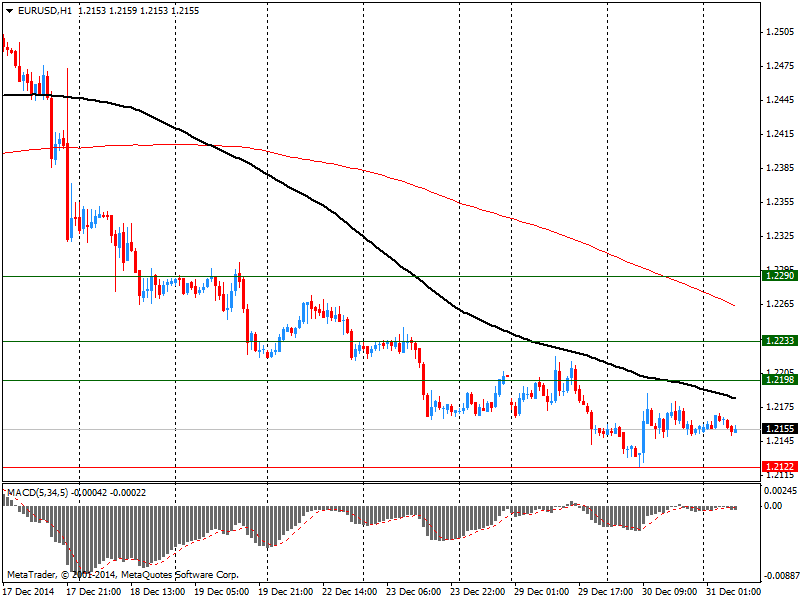Click the MACD values -0.00042 -0.00022
This screenshot has width=800, height=600.
(109, 493)
